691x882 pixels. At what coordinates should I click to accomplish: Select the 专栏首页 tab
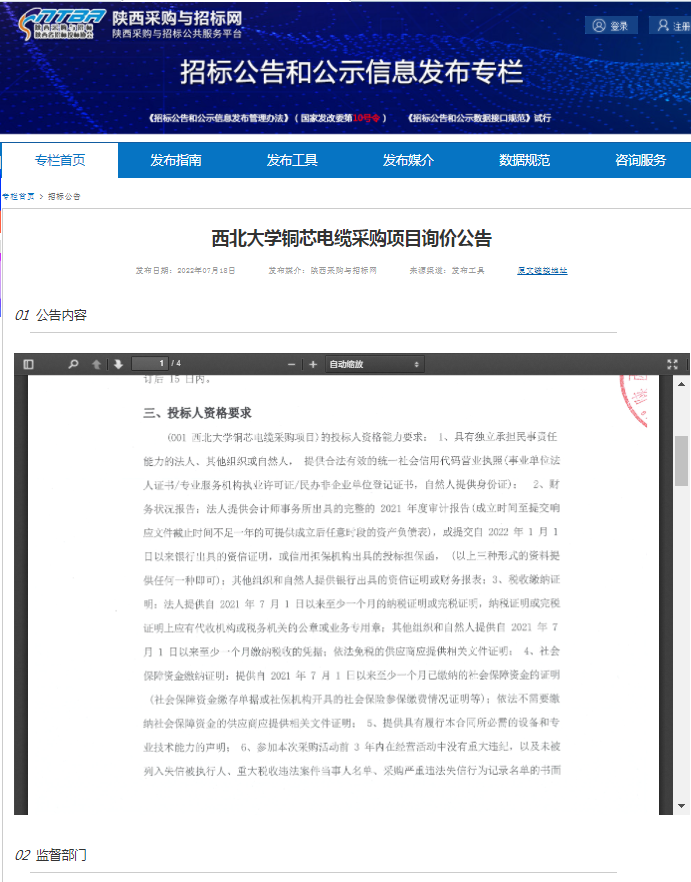(x=60, y=160)
